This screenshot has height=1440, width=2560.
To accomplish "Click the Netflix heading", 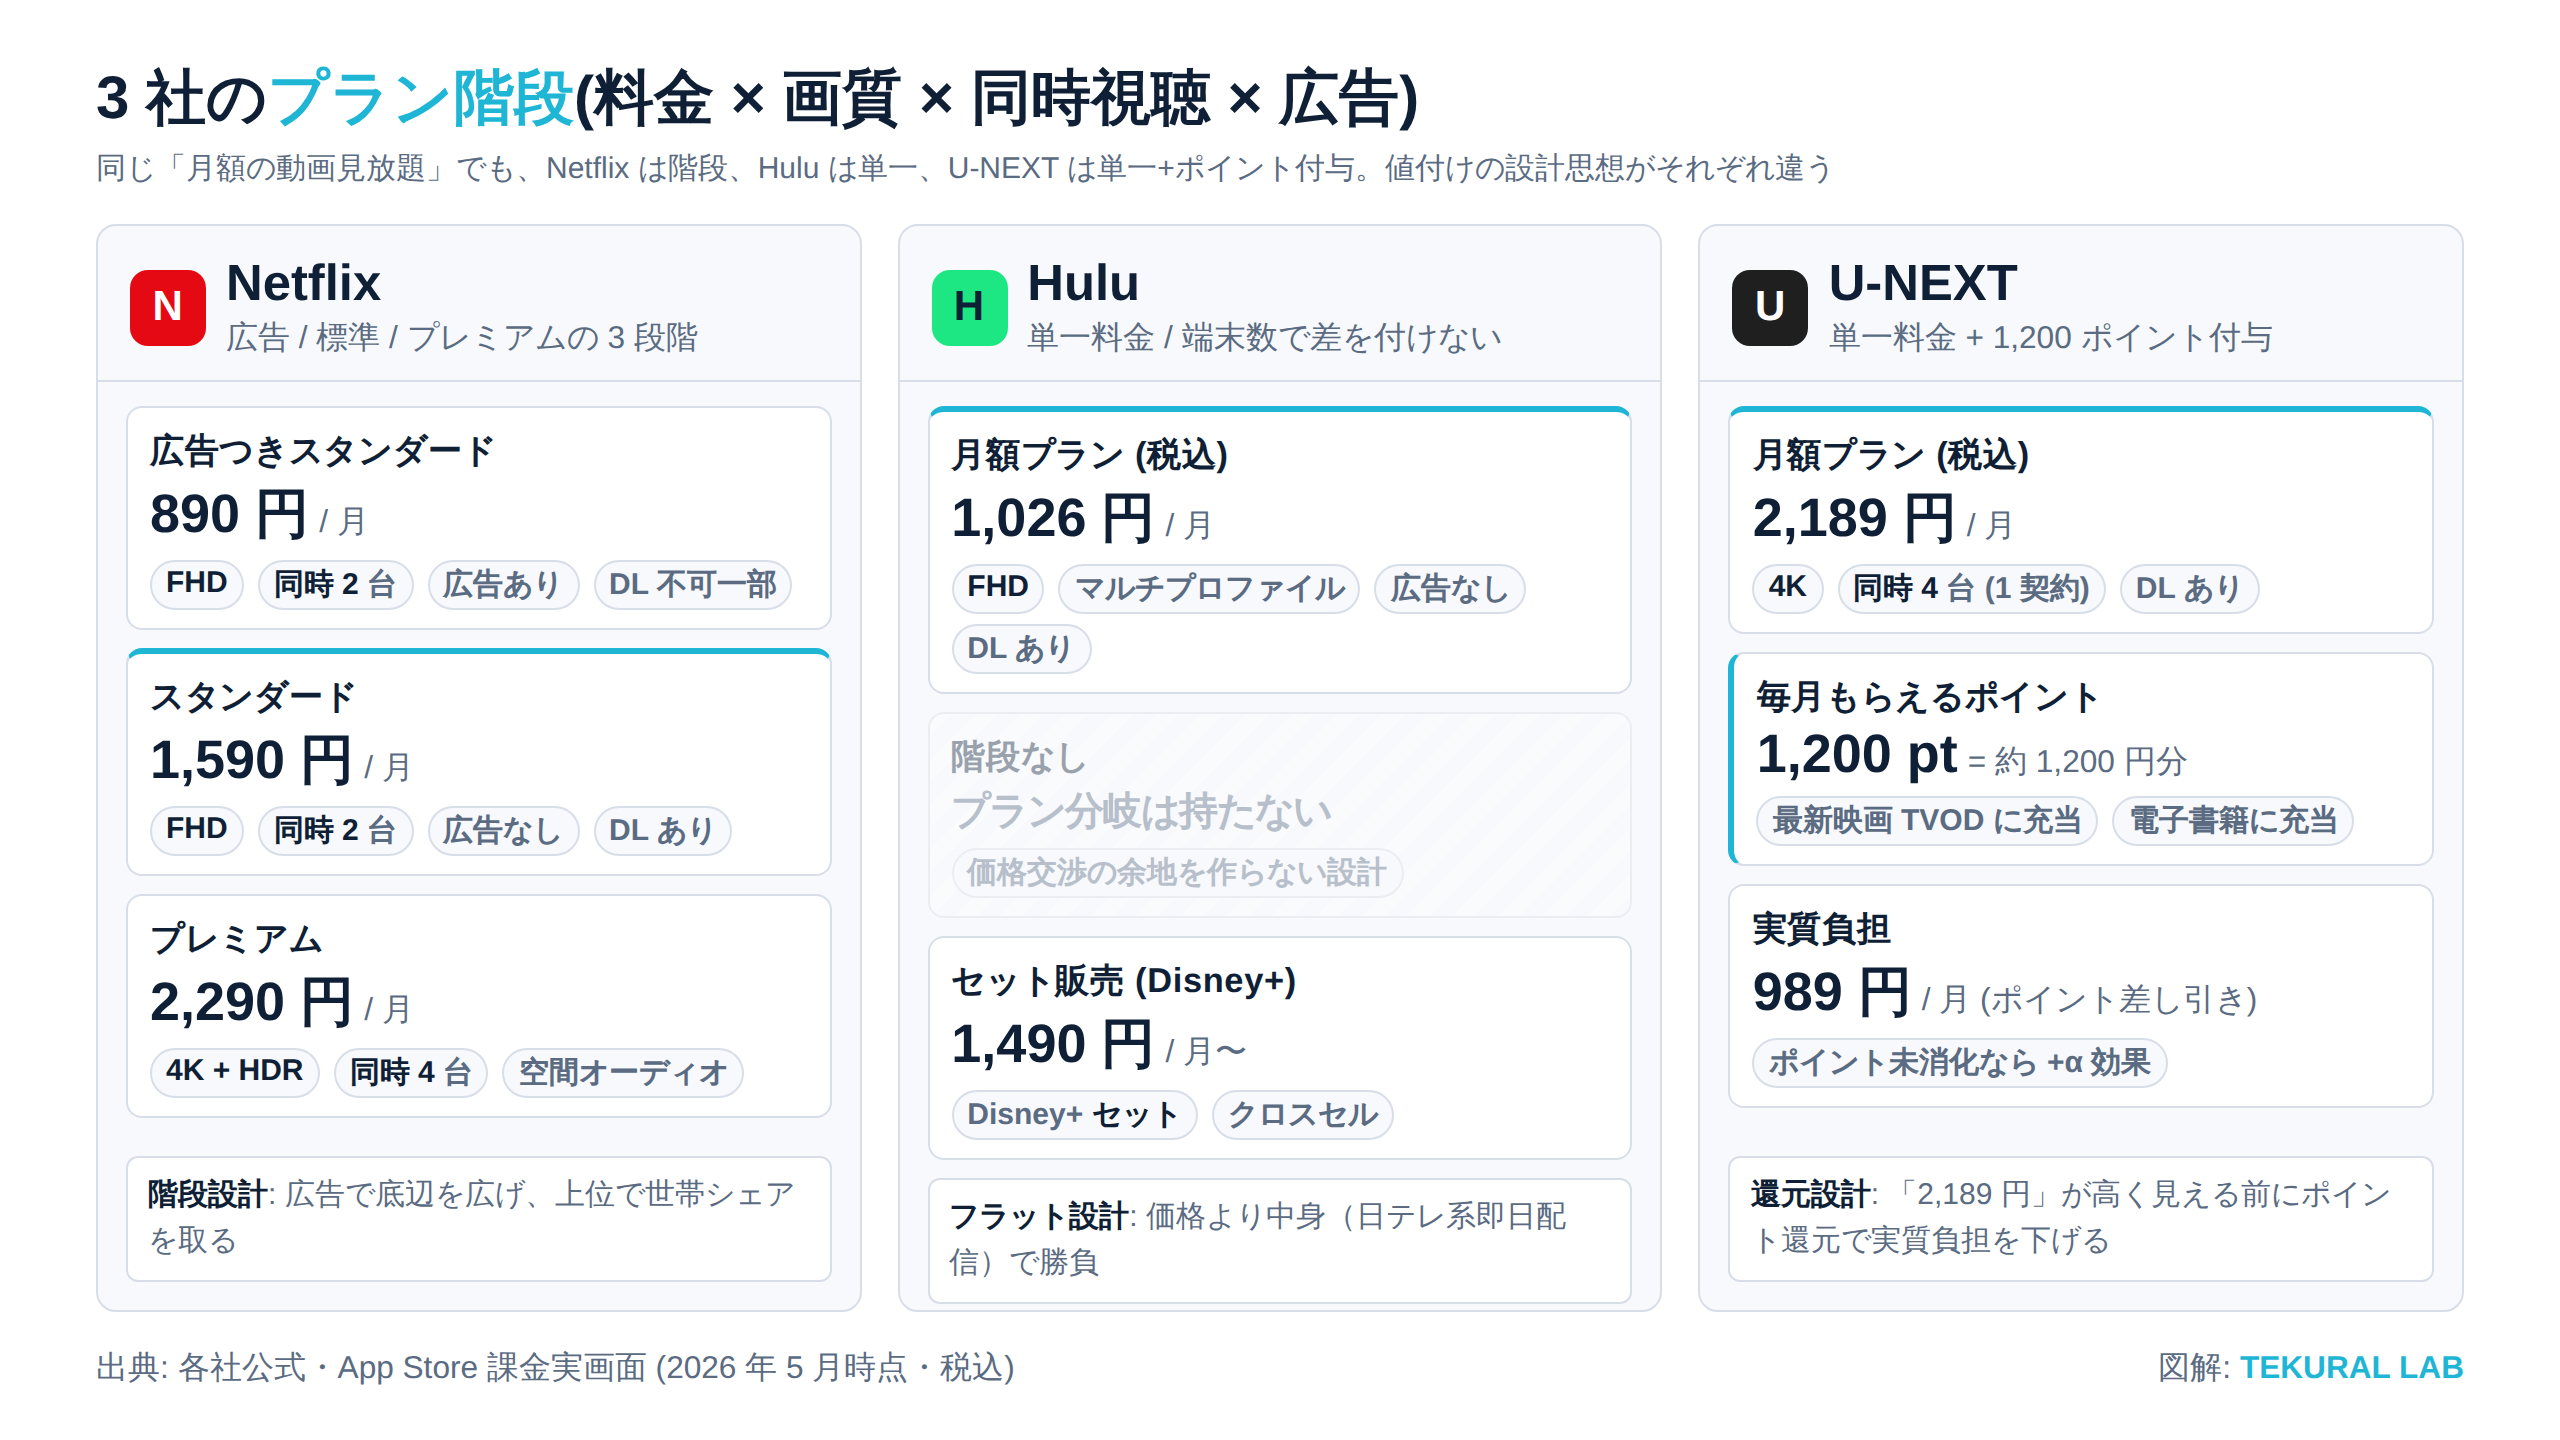I will pos(303,283).
